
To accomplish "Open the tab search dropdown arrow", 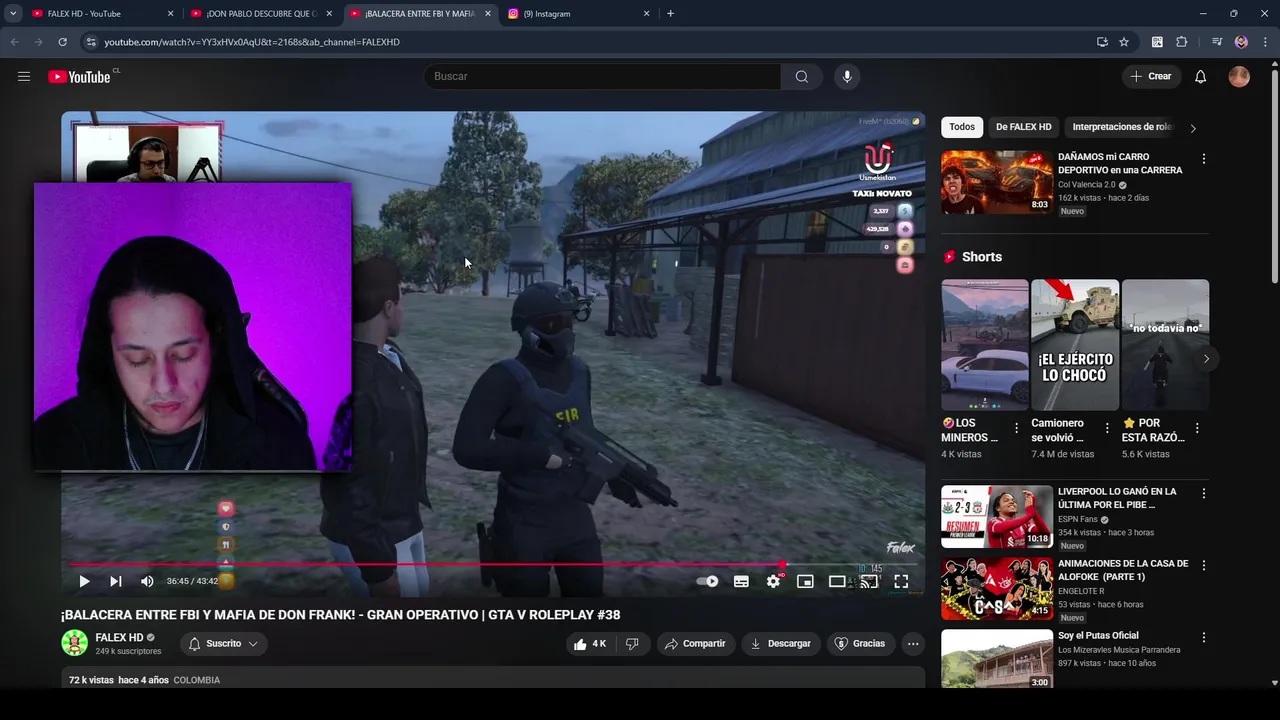I will (13, 14).
